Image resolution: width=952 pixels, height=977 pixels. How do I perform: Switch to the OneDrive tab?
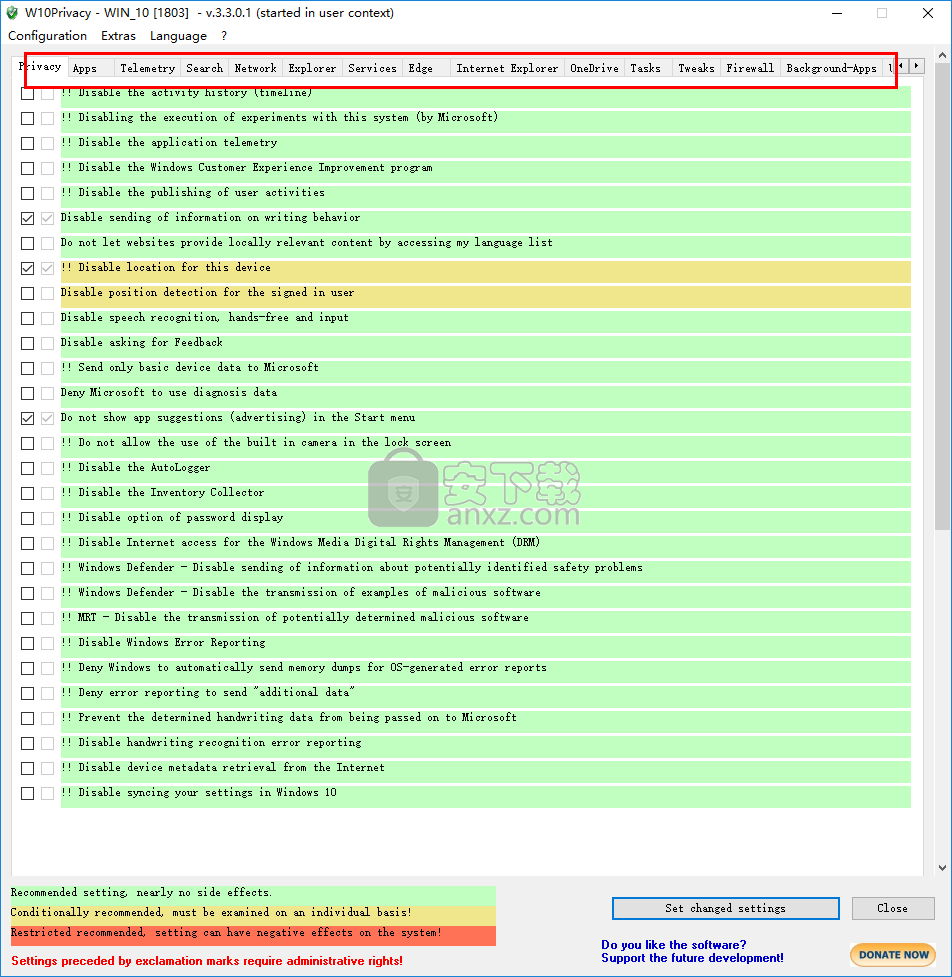594,68
